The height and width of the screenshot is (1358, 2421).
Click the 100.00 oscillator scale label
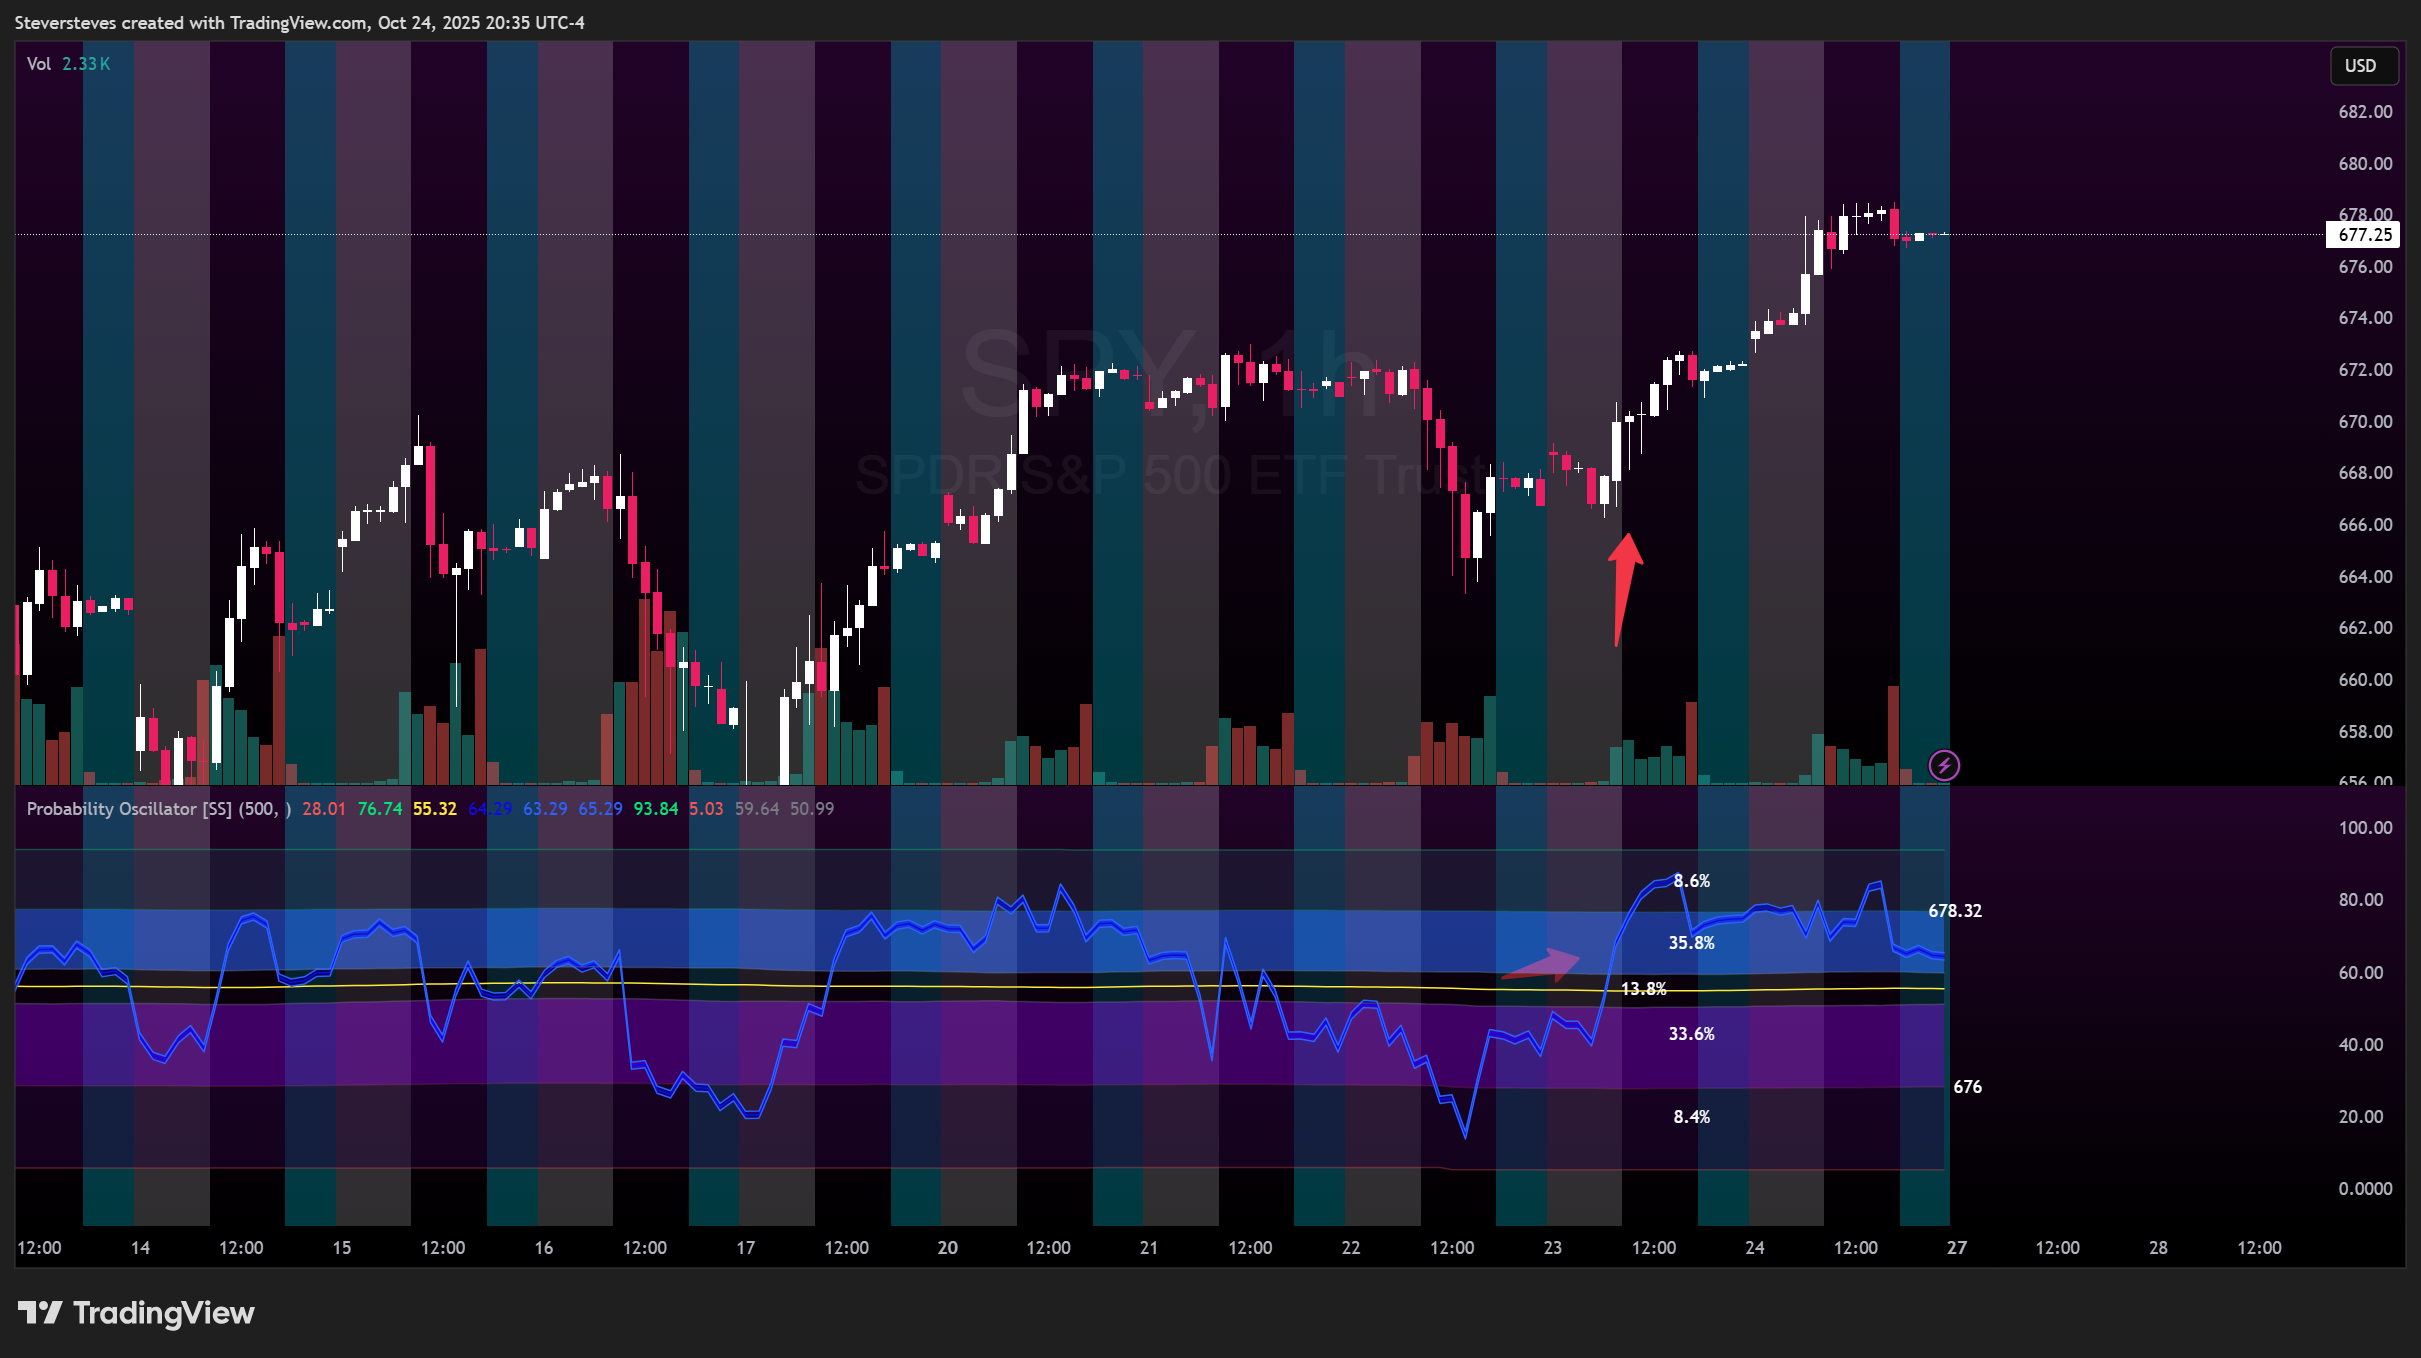2365,828
